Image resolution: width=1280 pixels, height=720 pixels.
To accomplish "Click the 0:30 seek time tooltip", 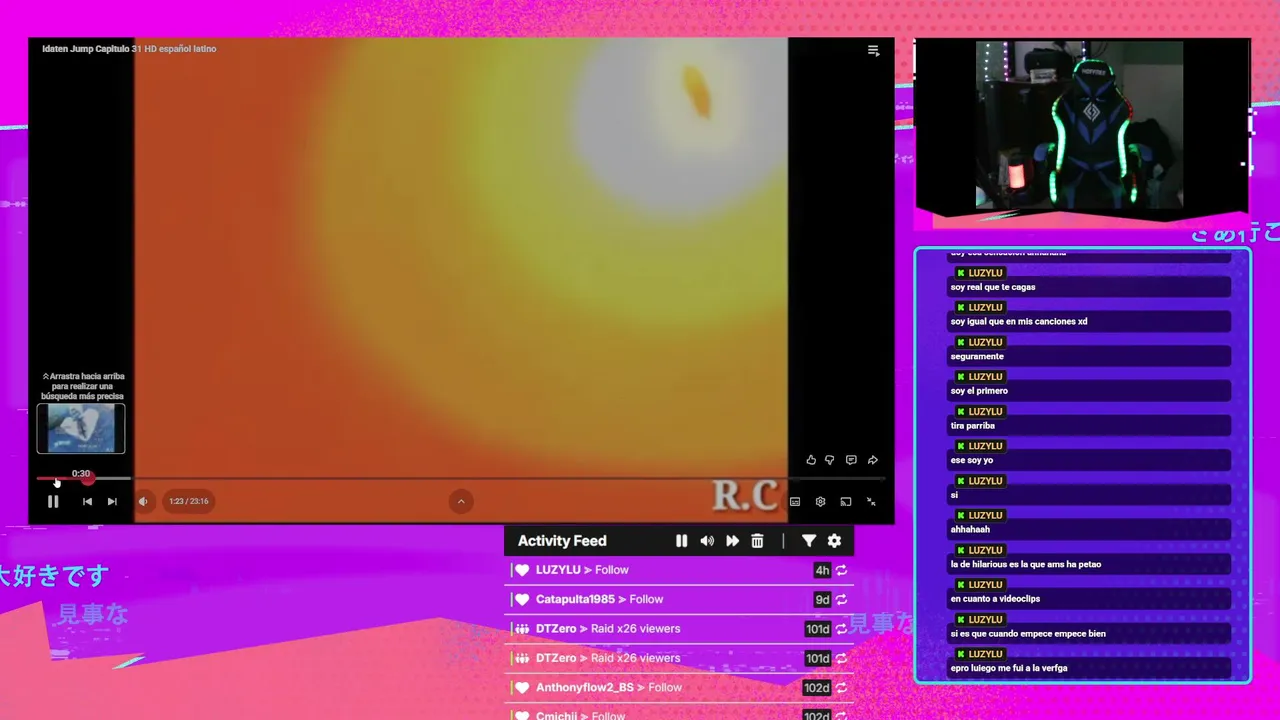I will (x=81, y=474).
